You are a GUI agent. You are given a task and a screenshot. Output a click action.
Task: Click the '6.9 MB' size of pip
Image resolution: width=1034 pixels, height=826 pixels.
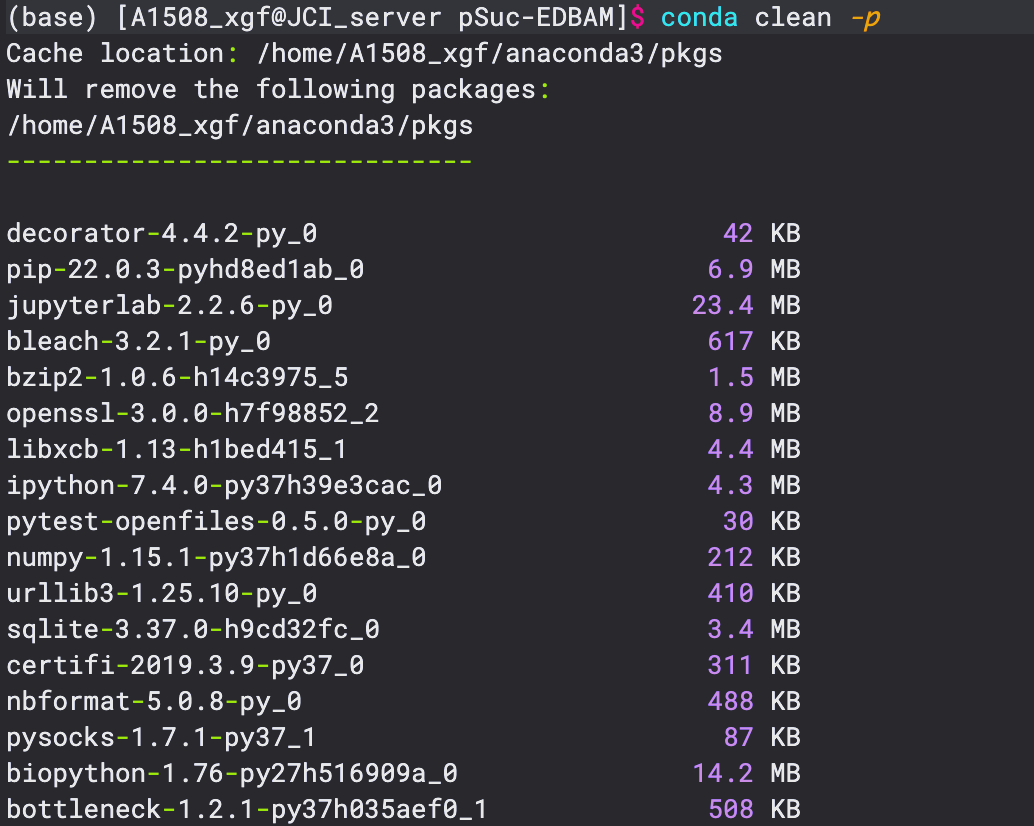point(754,270)
